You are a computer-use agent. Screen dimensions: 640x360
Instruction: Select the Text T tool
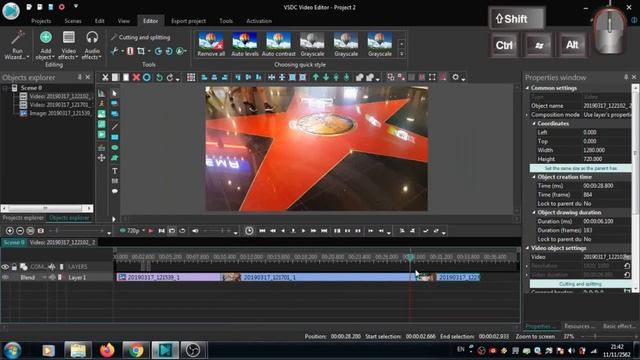tap(115, 171)
